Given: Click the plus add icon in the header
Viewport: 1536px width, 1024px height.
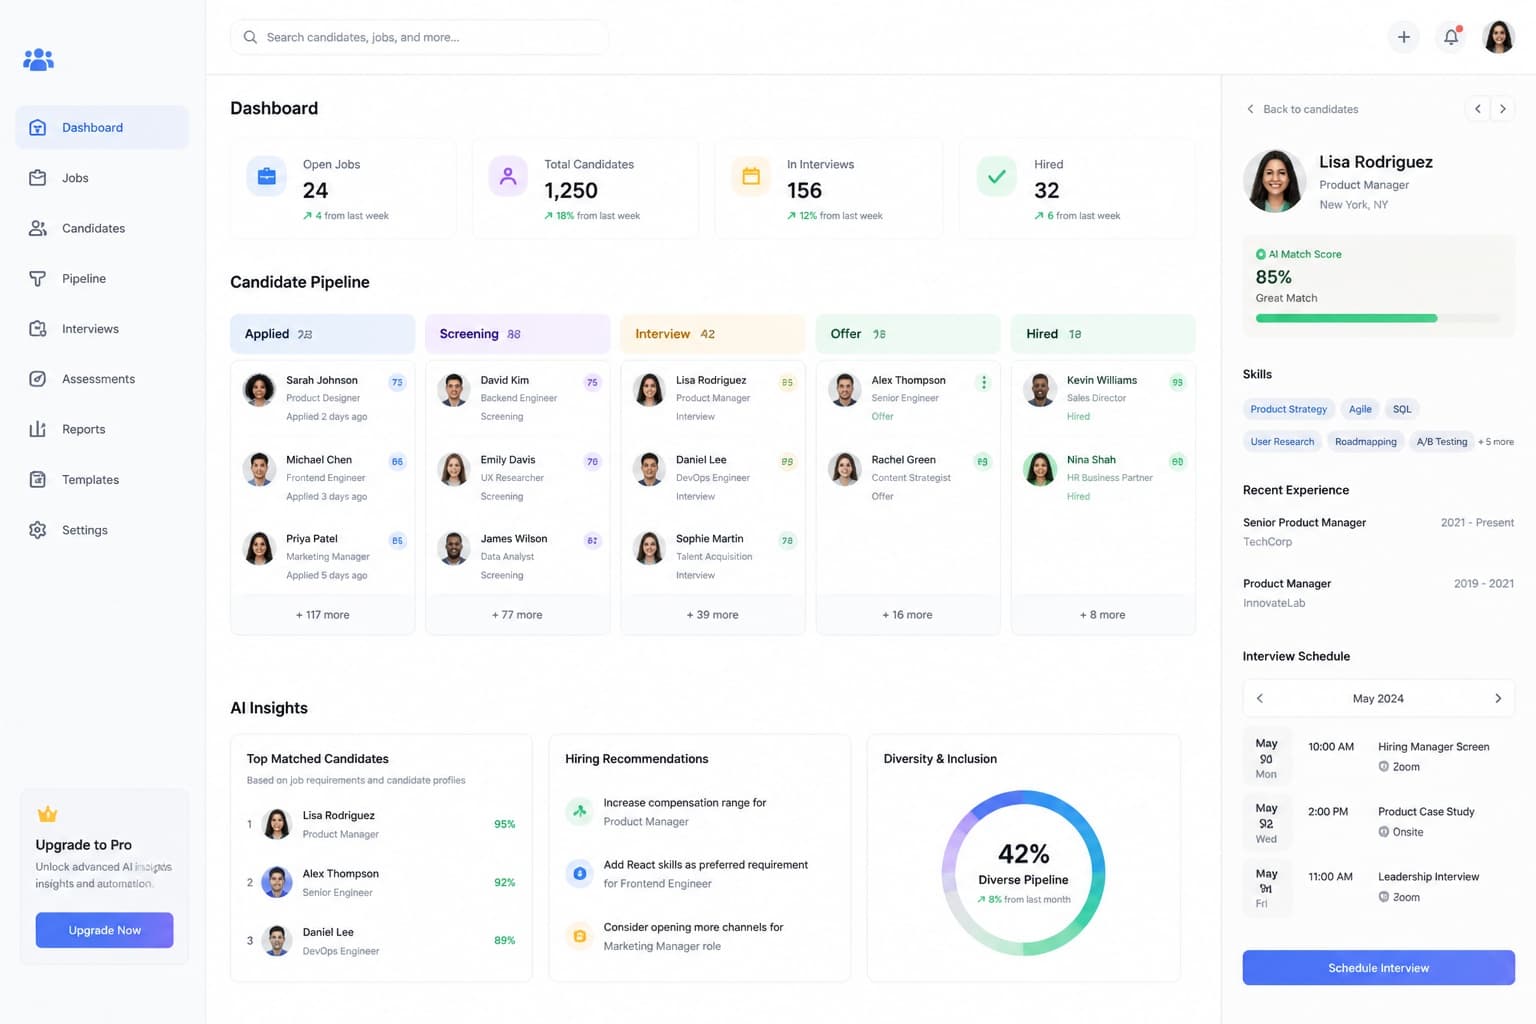Looking at the screenshot, I should click(x=1404, y=37).
